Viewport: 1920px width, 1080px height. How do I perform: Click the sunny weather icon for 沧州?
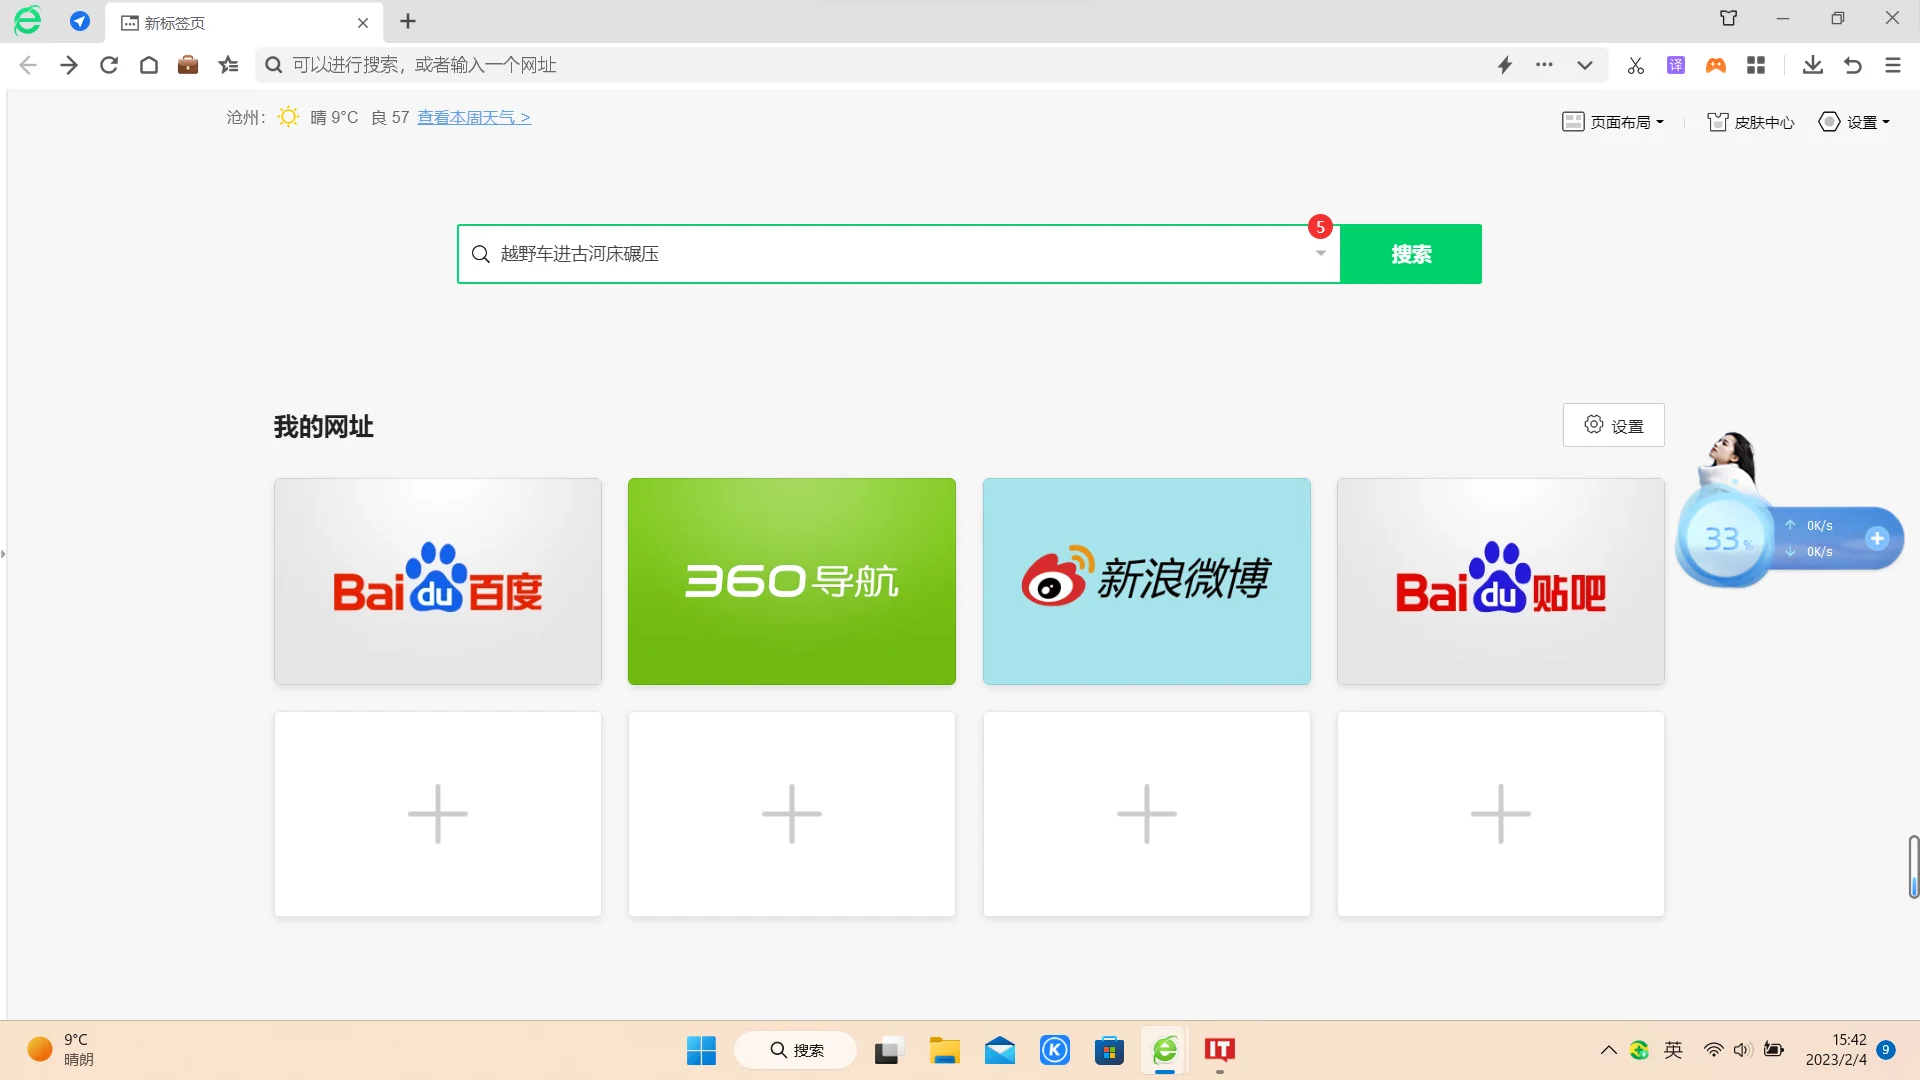pyautogui.click(x=288, y=117)
